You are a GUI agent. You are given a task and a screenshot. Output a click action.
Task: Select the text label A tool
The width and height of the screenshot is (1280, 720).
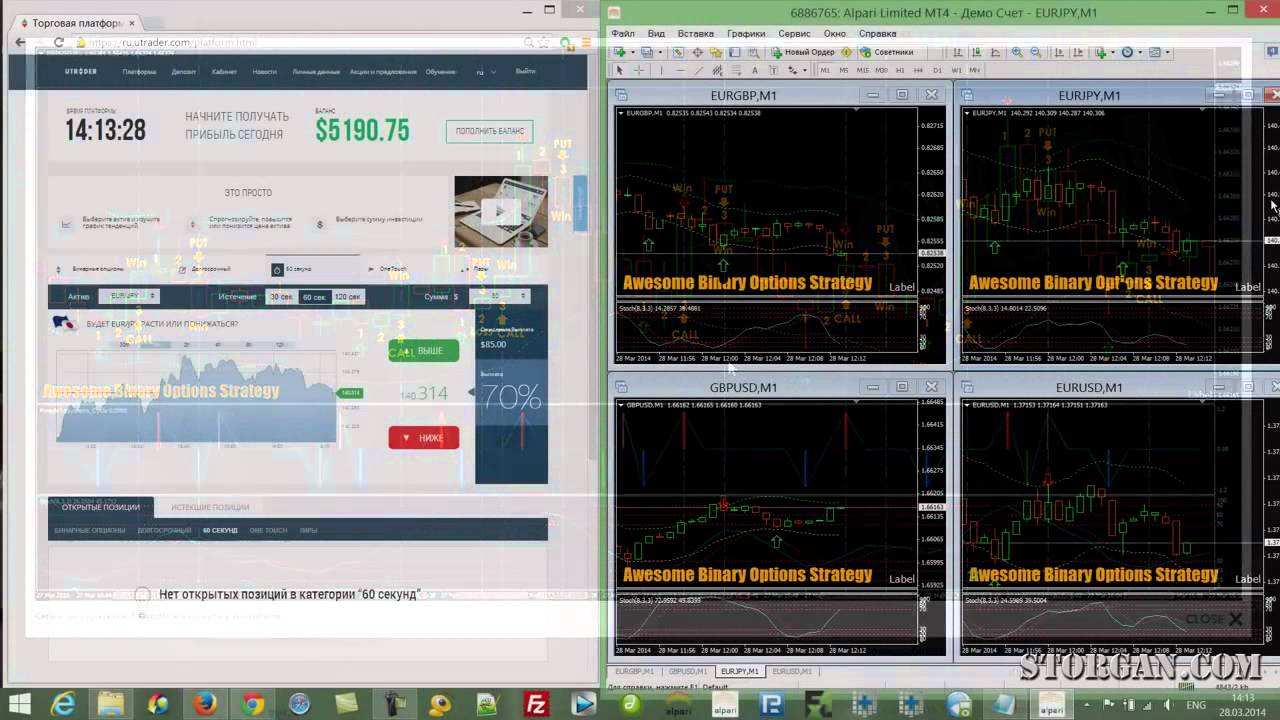(755, 70)
